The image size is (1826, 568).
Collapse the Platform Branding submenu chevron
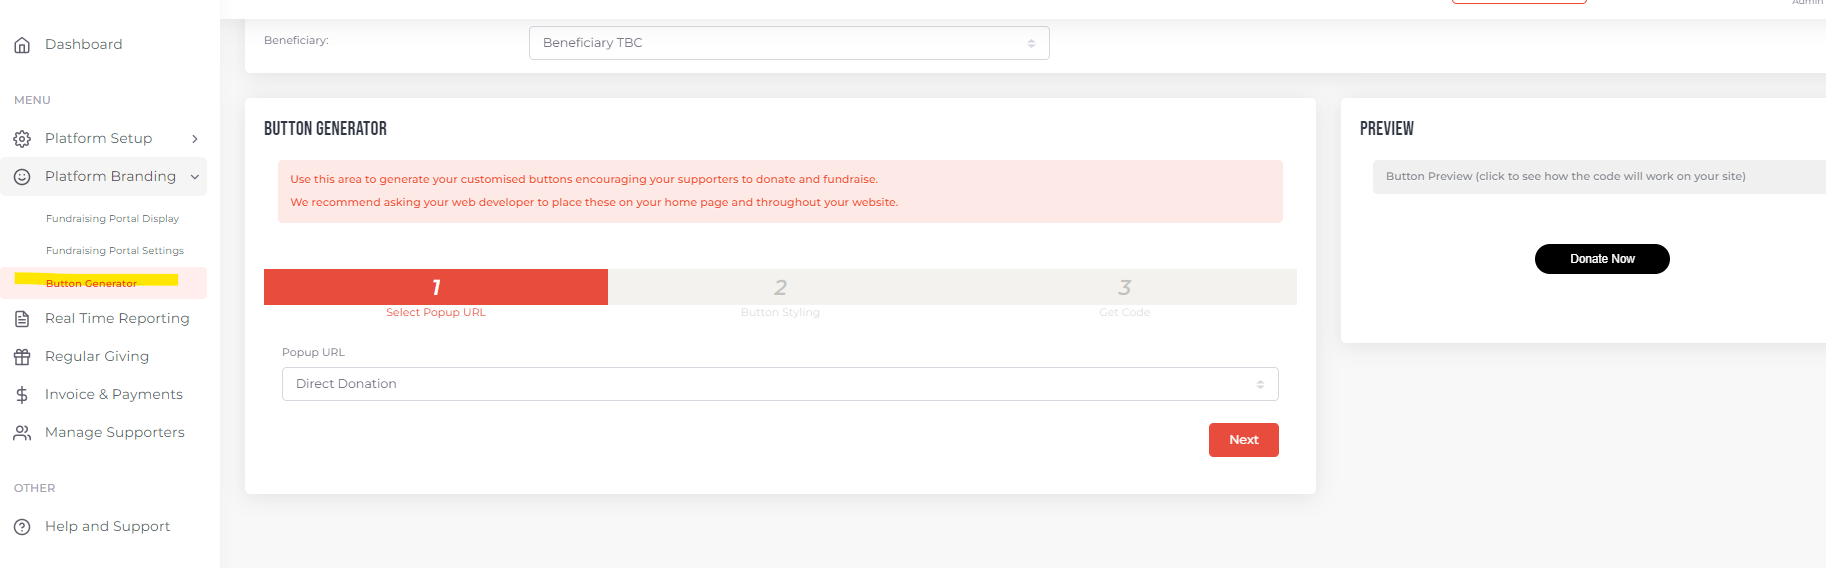(x=195, y=177)
